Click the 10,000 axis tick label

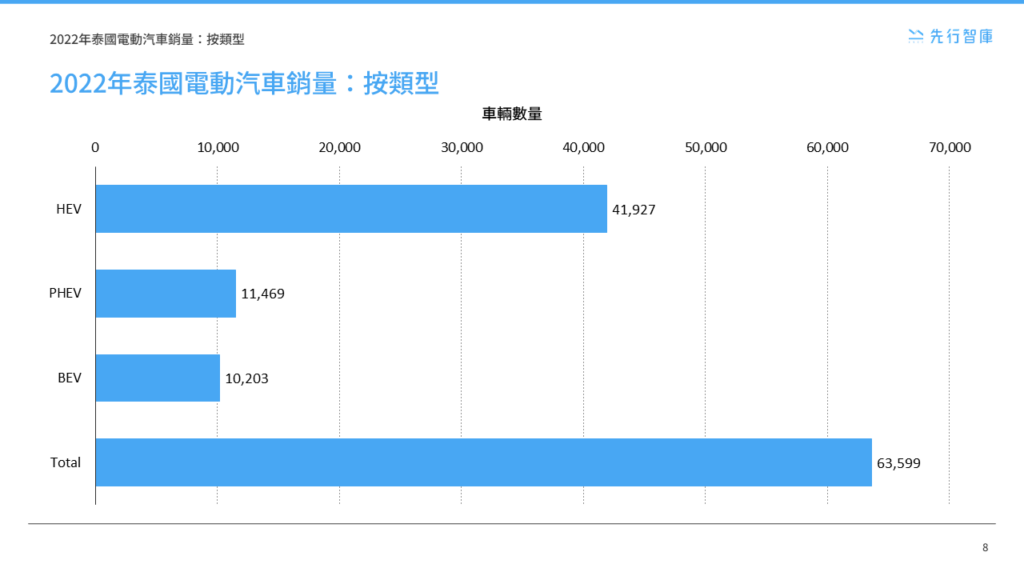pyautogui.click(x=218, y=148)
